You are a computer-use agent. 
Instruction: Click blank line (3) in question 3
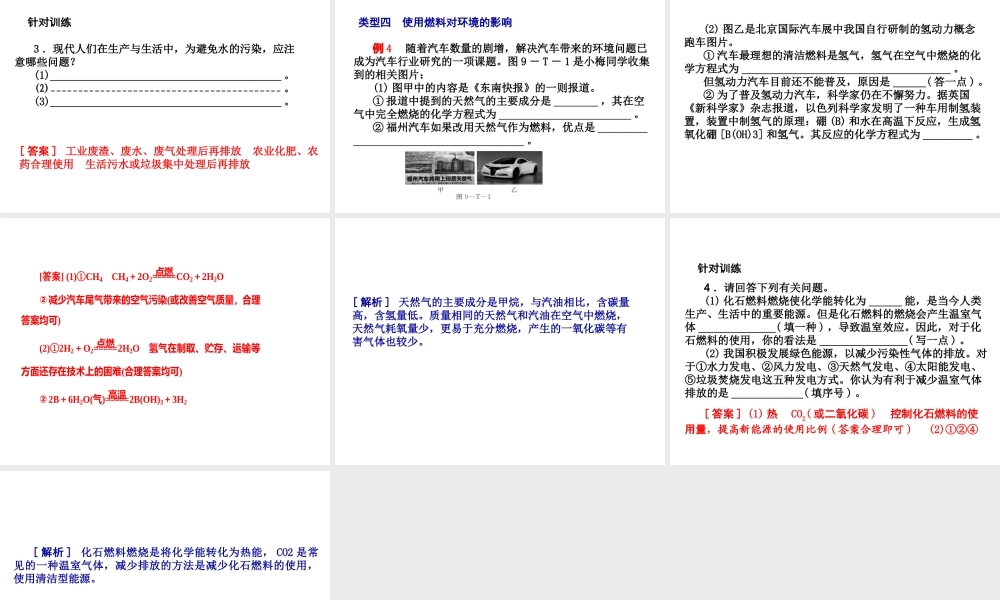click(x=166, y=103)
